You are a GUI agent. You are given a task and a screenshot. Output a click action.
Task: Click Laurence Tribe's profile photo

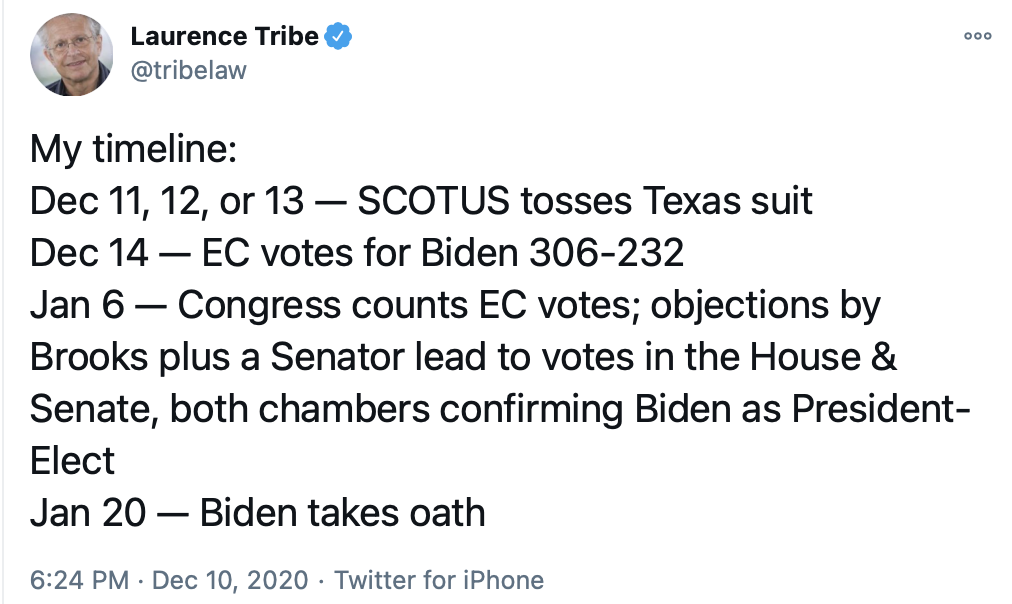[x=71, y=55]
